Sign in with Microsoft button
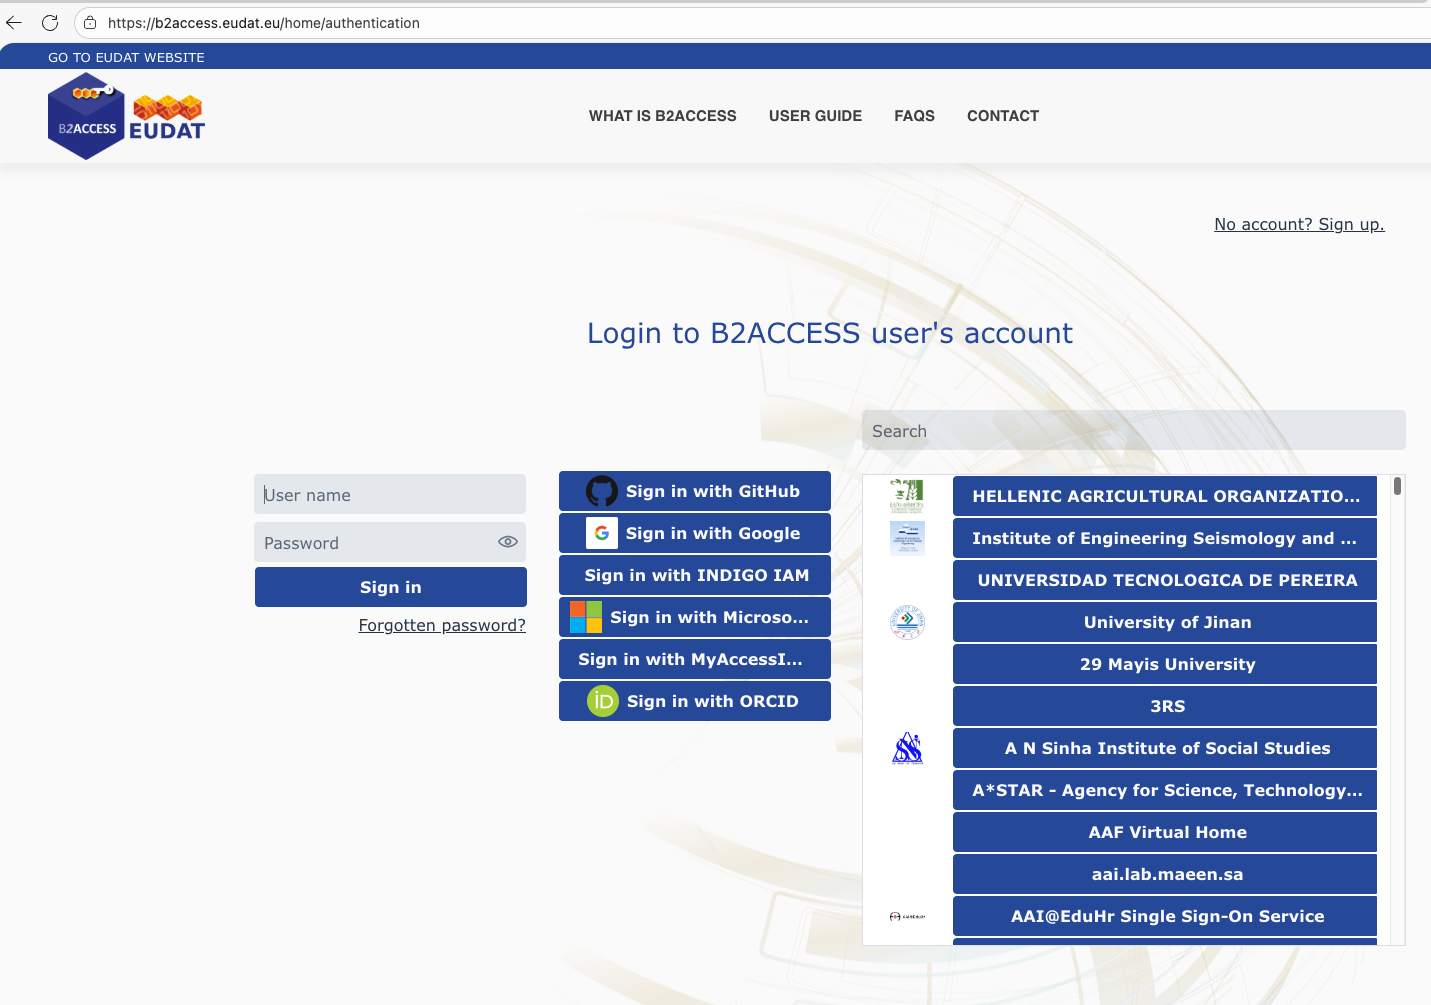The height and width of the screenshot is (1005, 1431). 695,617
